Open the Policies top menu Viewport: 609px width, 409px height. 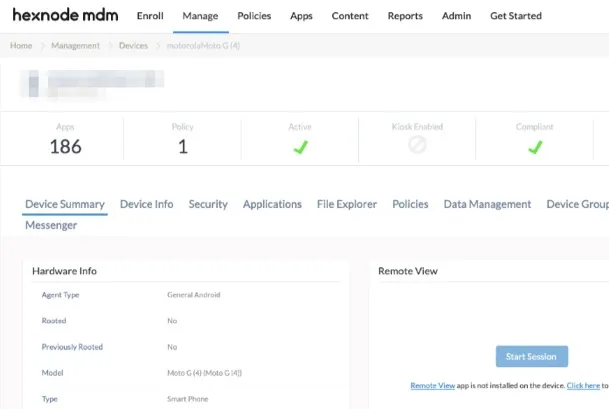click(x=254, y=16)
